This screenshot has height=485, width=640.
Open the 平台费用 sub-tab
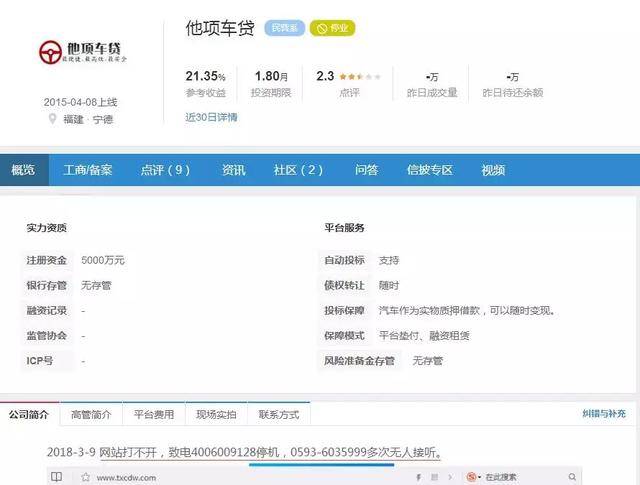coord(154,415)
